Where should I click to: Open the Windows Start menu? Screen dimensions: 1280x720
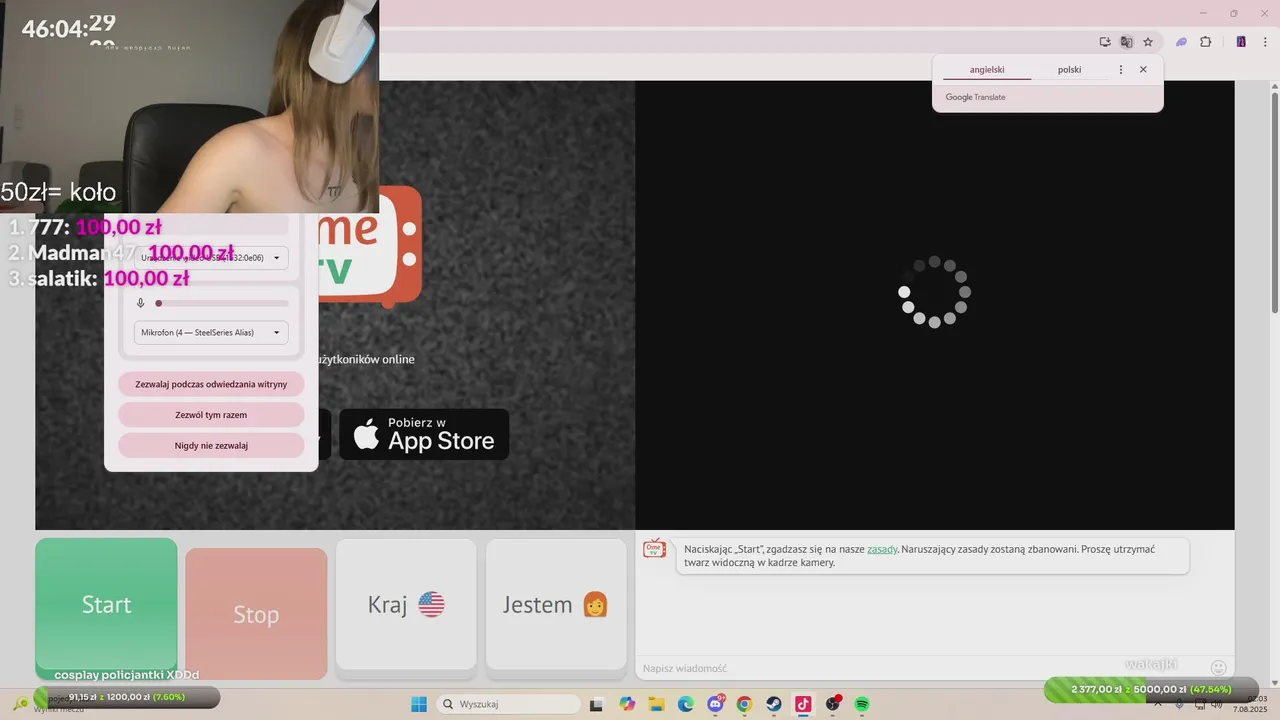tap(418, 704)
